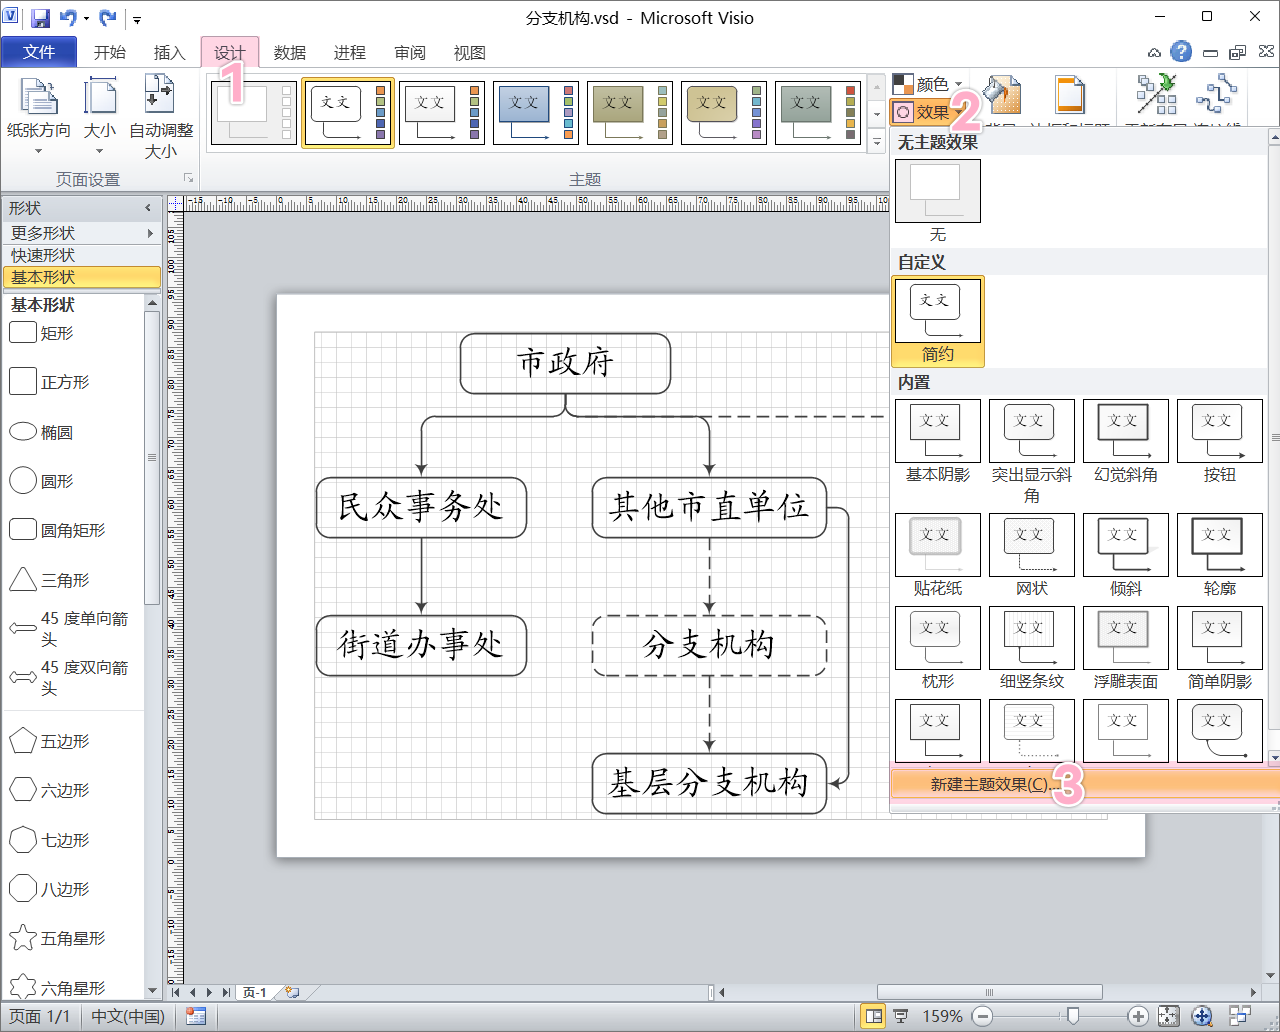
Task: Expand the theme gallery more arrow
Action: click(x=877, y=142)
